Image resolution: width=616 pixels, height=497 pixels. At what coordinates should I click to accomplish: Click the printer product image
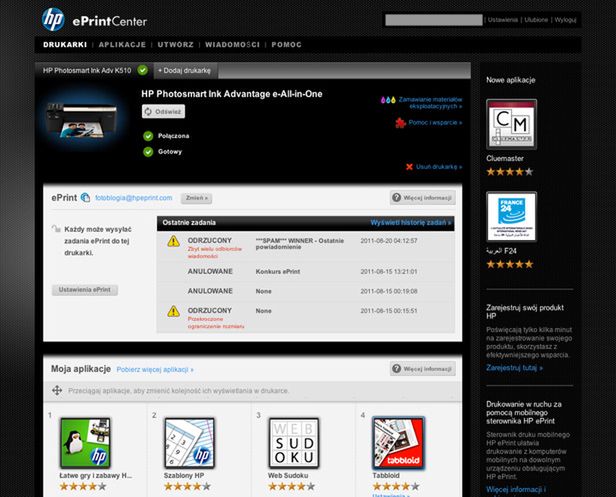pyautogui.click(x=82, y=120)
